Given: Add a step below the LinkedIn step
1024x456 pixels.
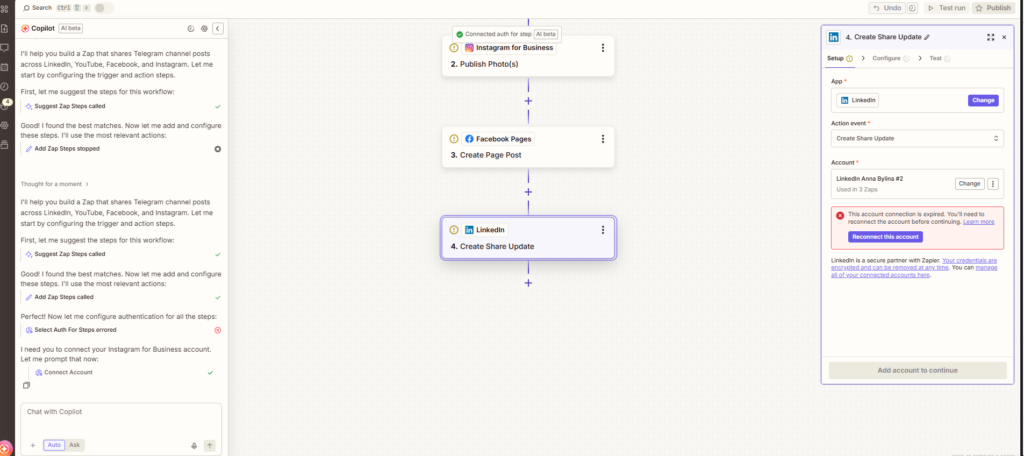Looking at the screenshot, I should [528, 283].
